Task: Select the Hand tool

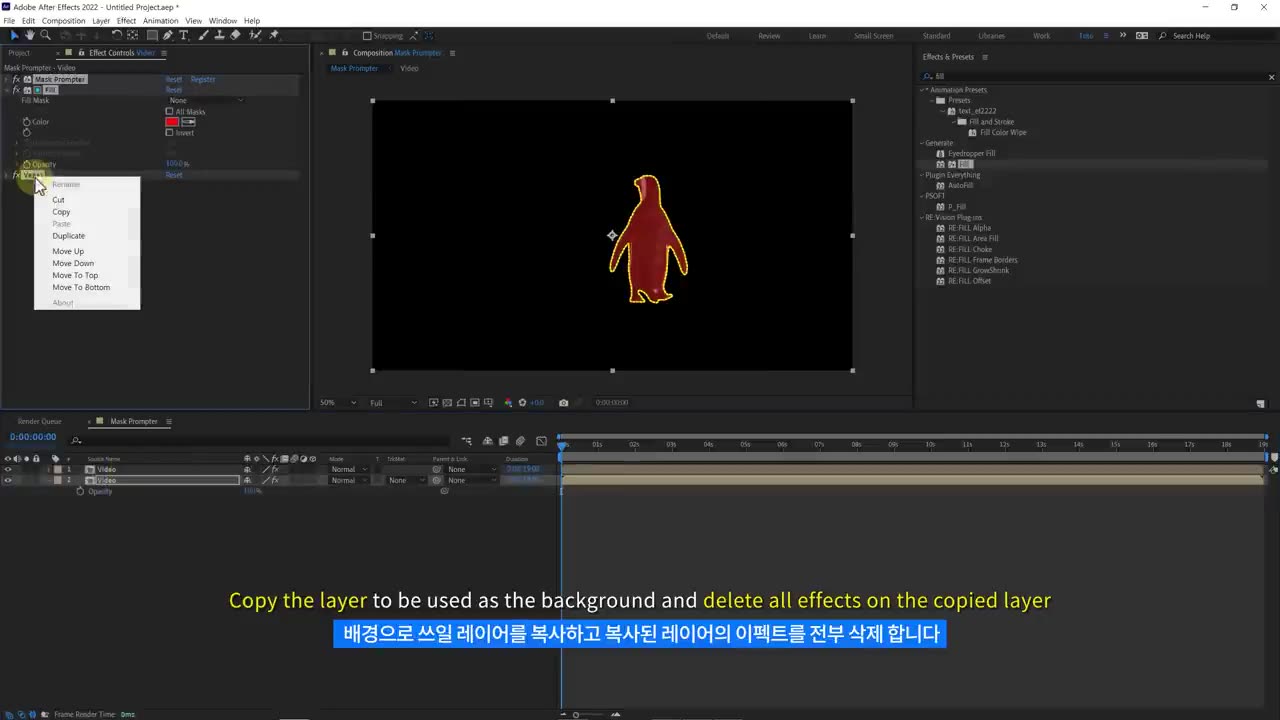Action: (30, 35)
